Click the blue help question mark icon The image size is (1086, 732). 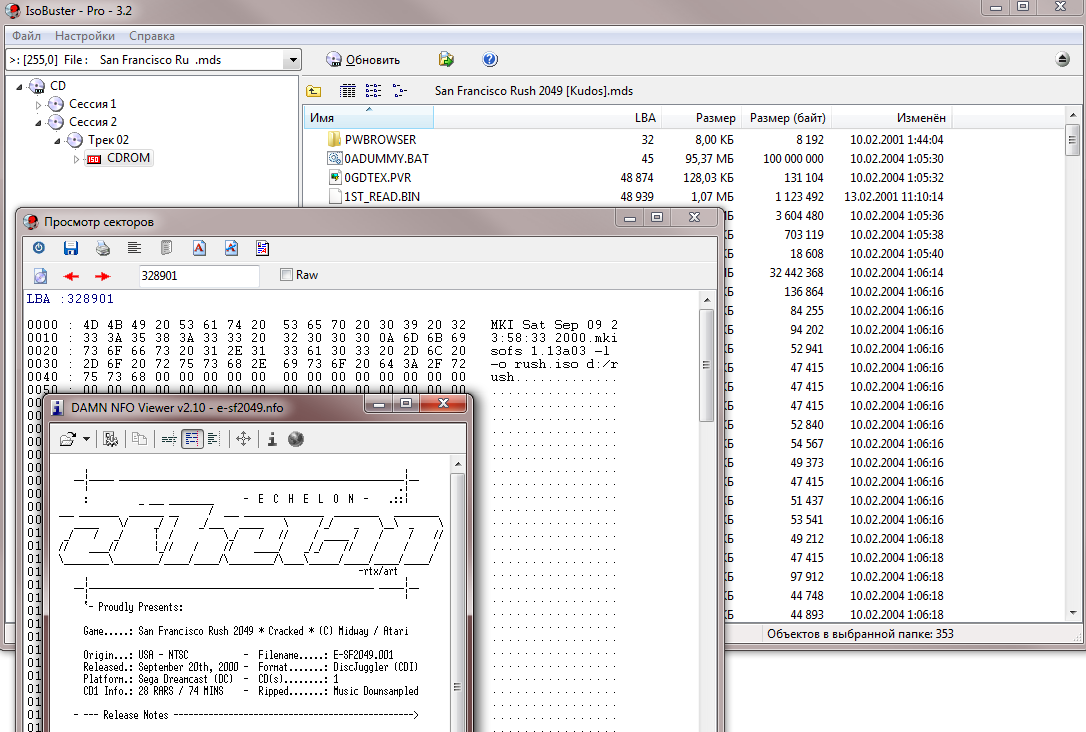click(490, 60)
